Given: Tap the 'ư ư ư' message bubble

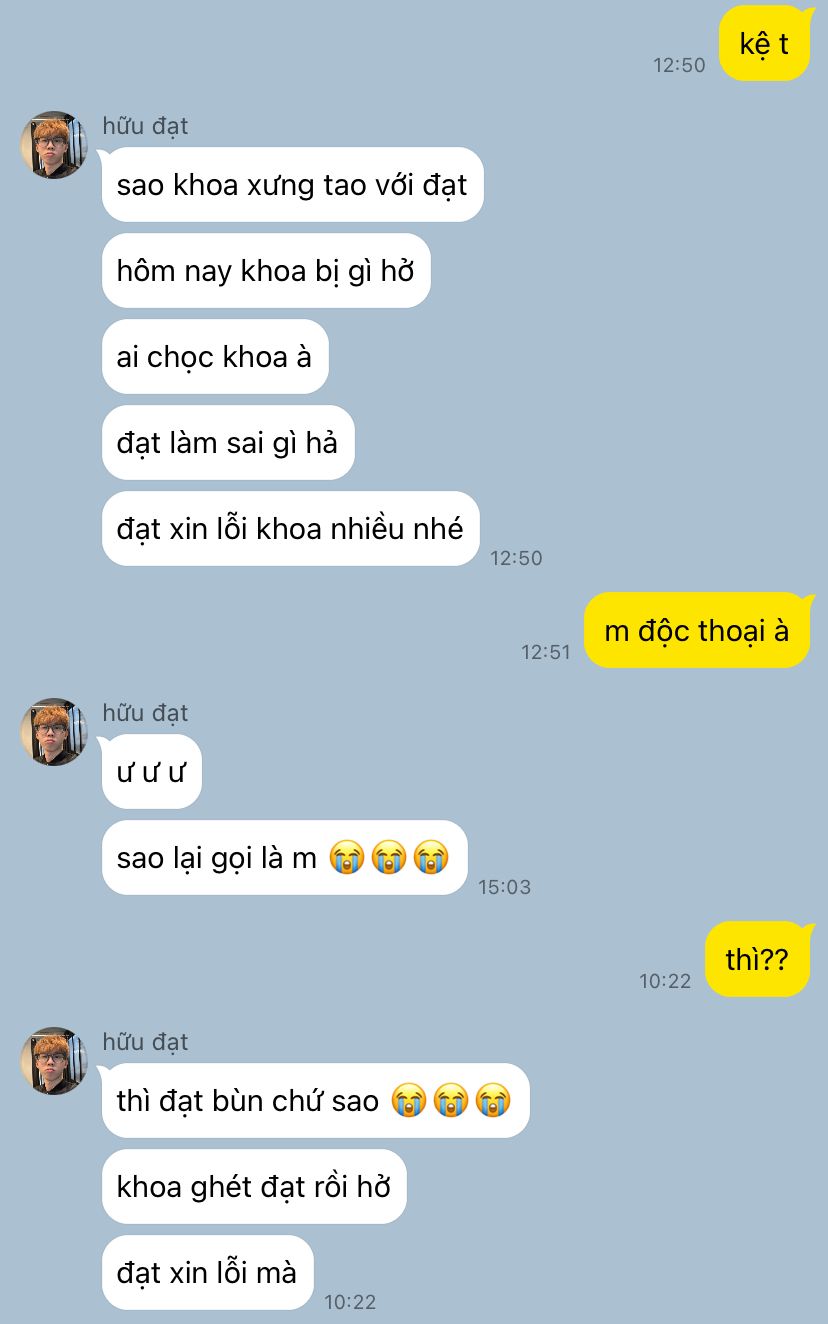Looking at the screenshot, I should (152, 772).
